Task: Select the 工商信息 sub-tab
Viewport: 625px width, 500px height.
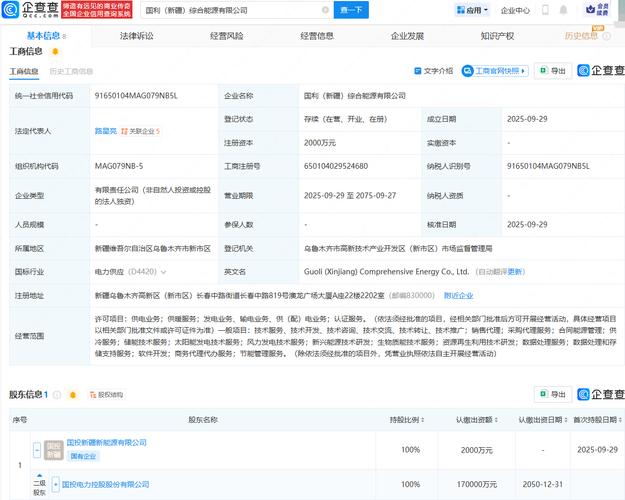Action: click(24, 71)
